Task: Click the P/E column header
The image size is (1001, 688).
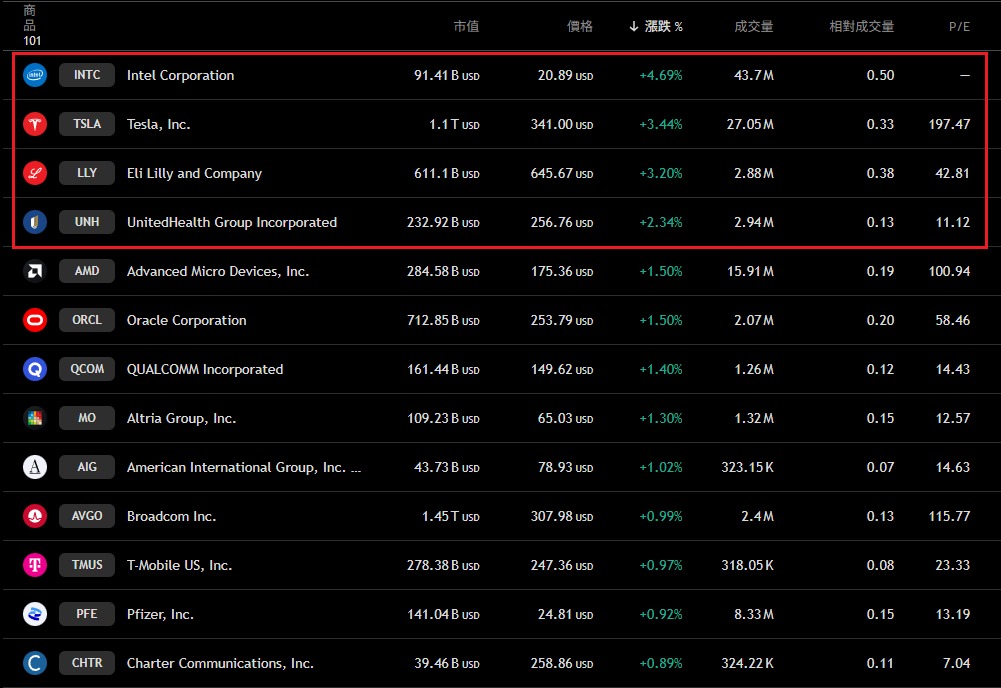Action: point(959,26)
